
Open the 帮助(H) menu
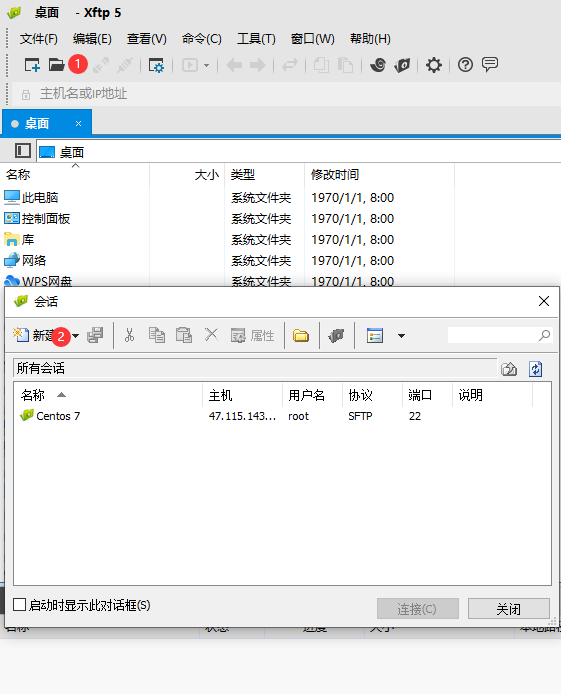coord(370,39)
